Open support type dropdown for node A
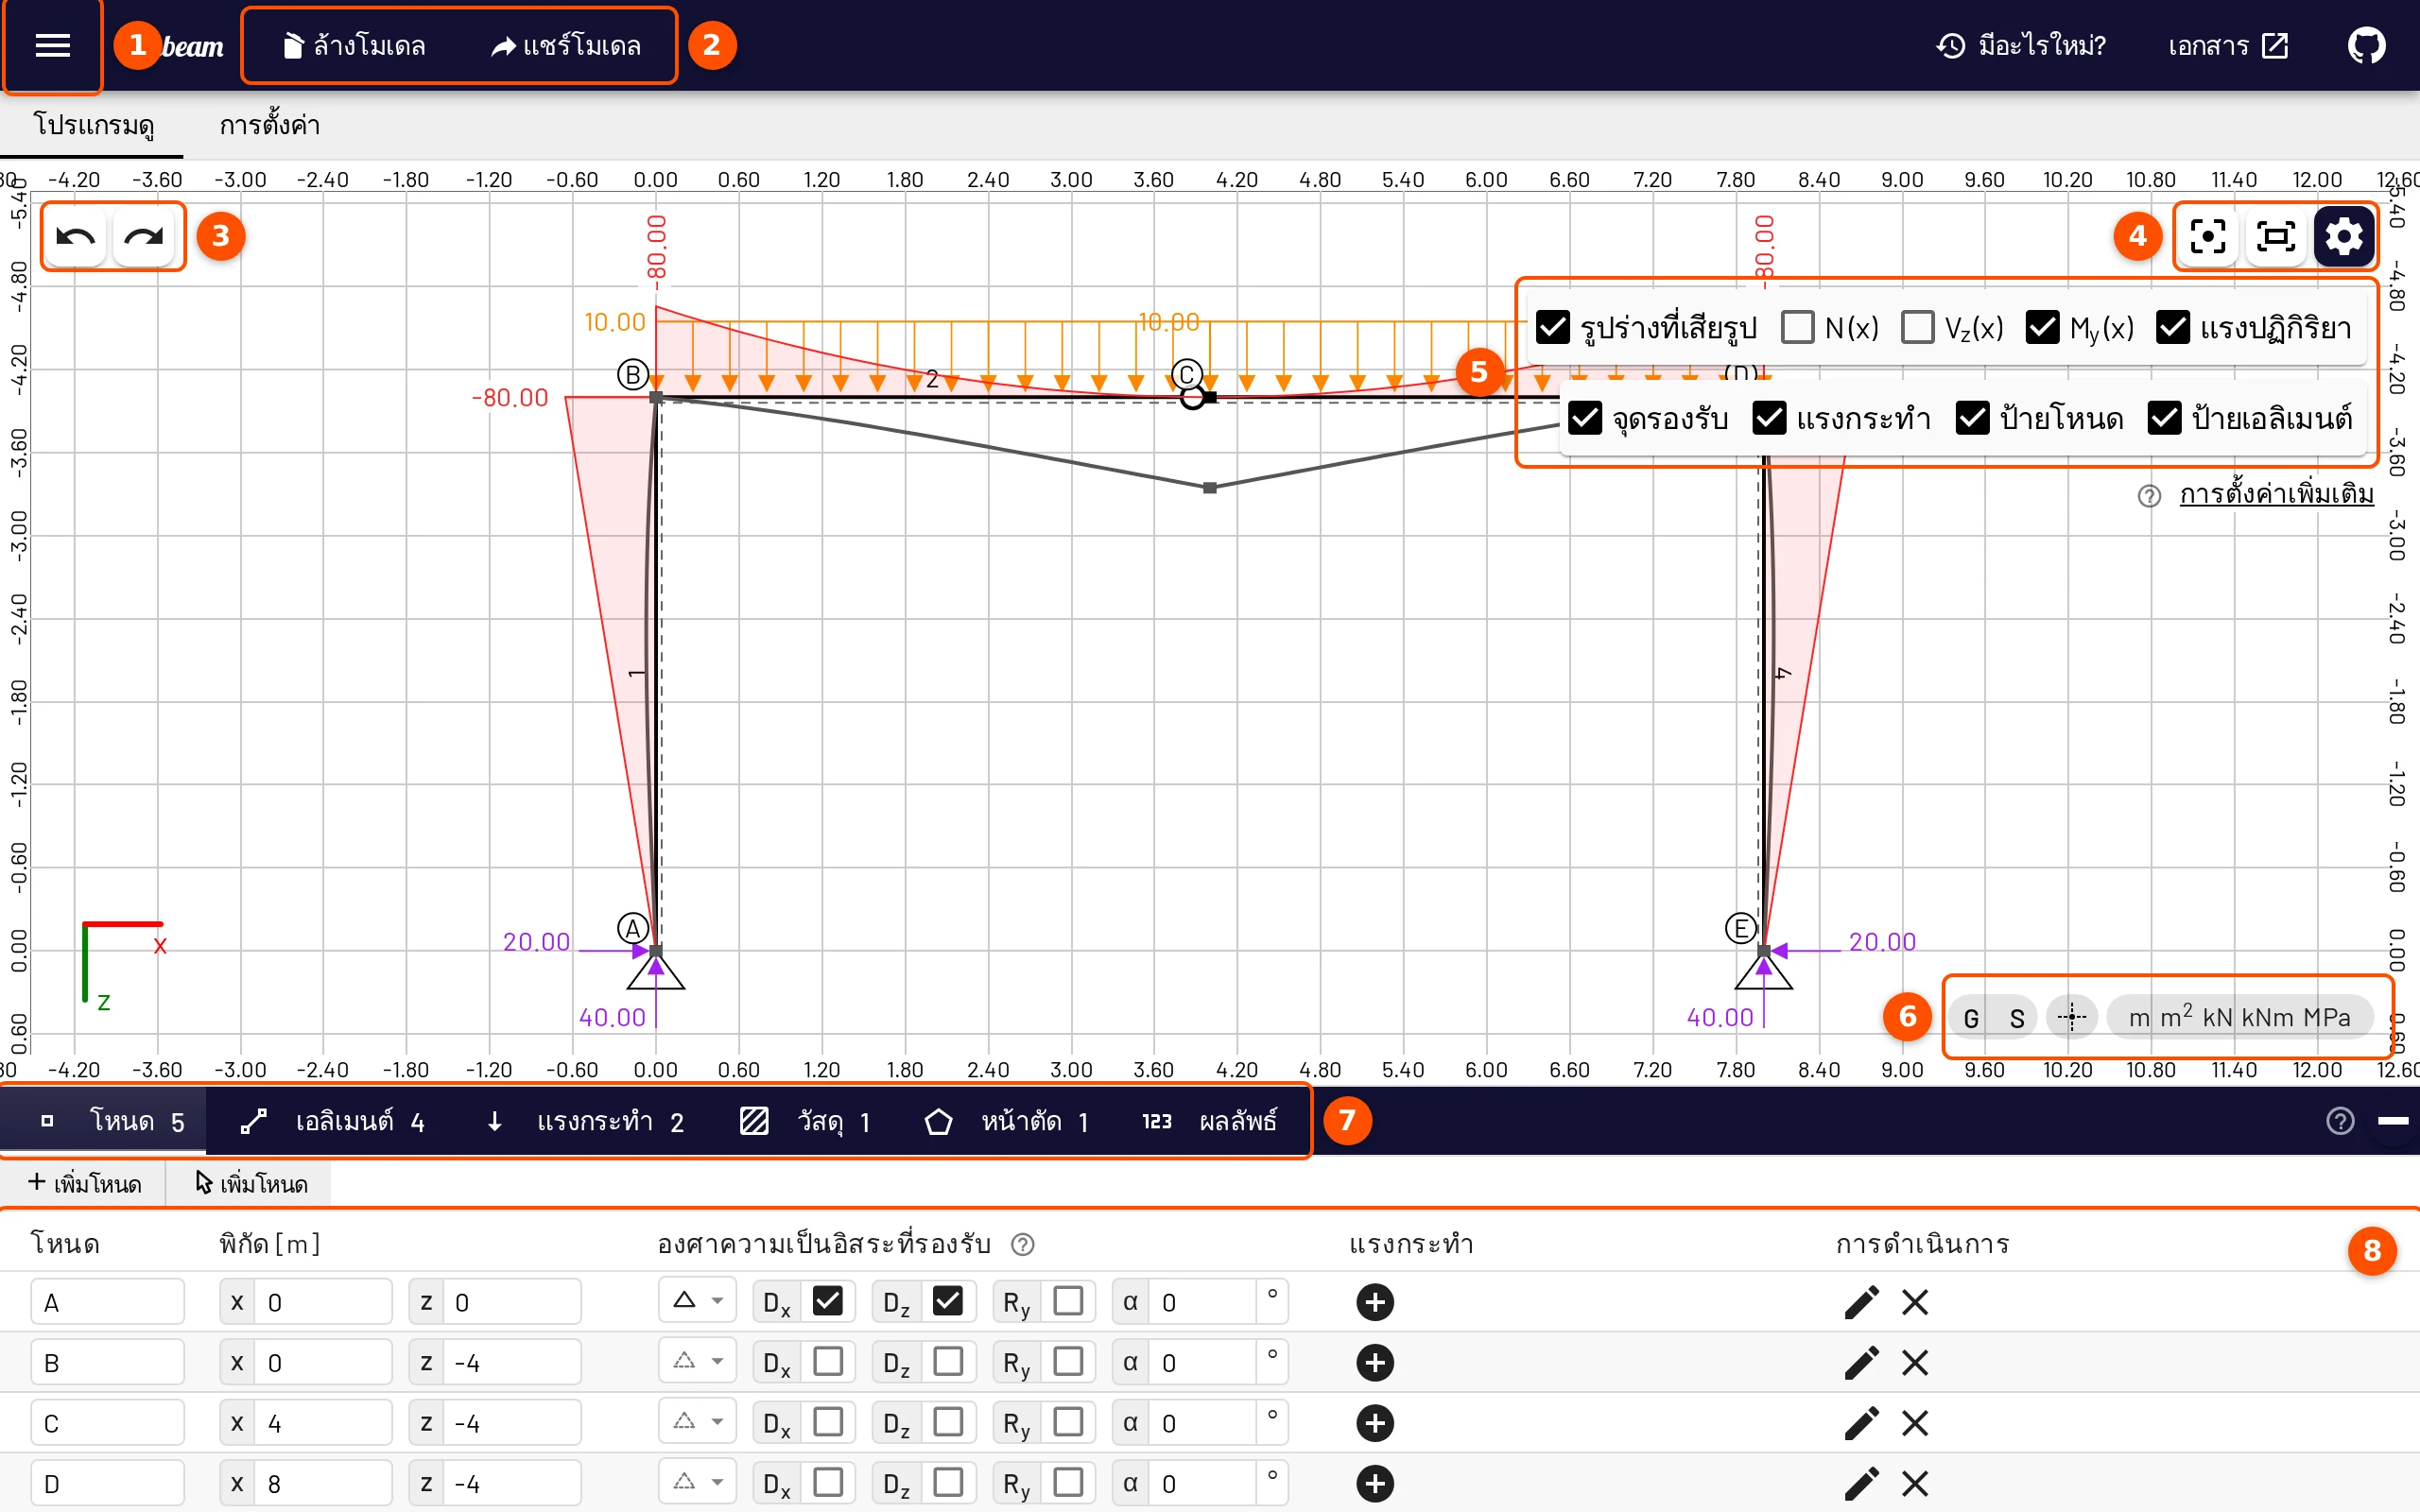 [697, 1301]
